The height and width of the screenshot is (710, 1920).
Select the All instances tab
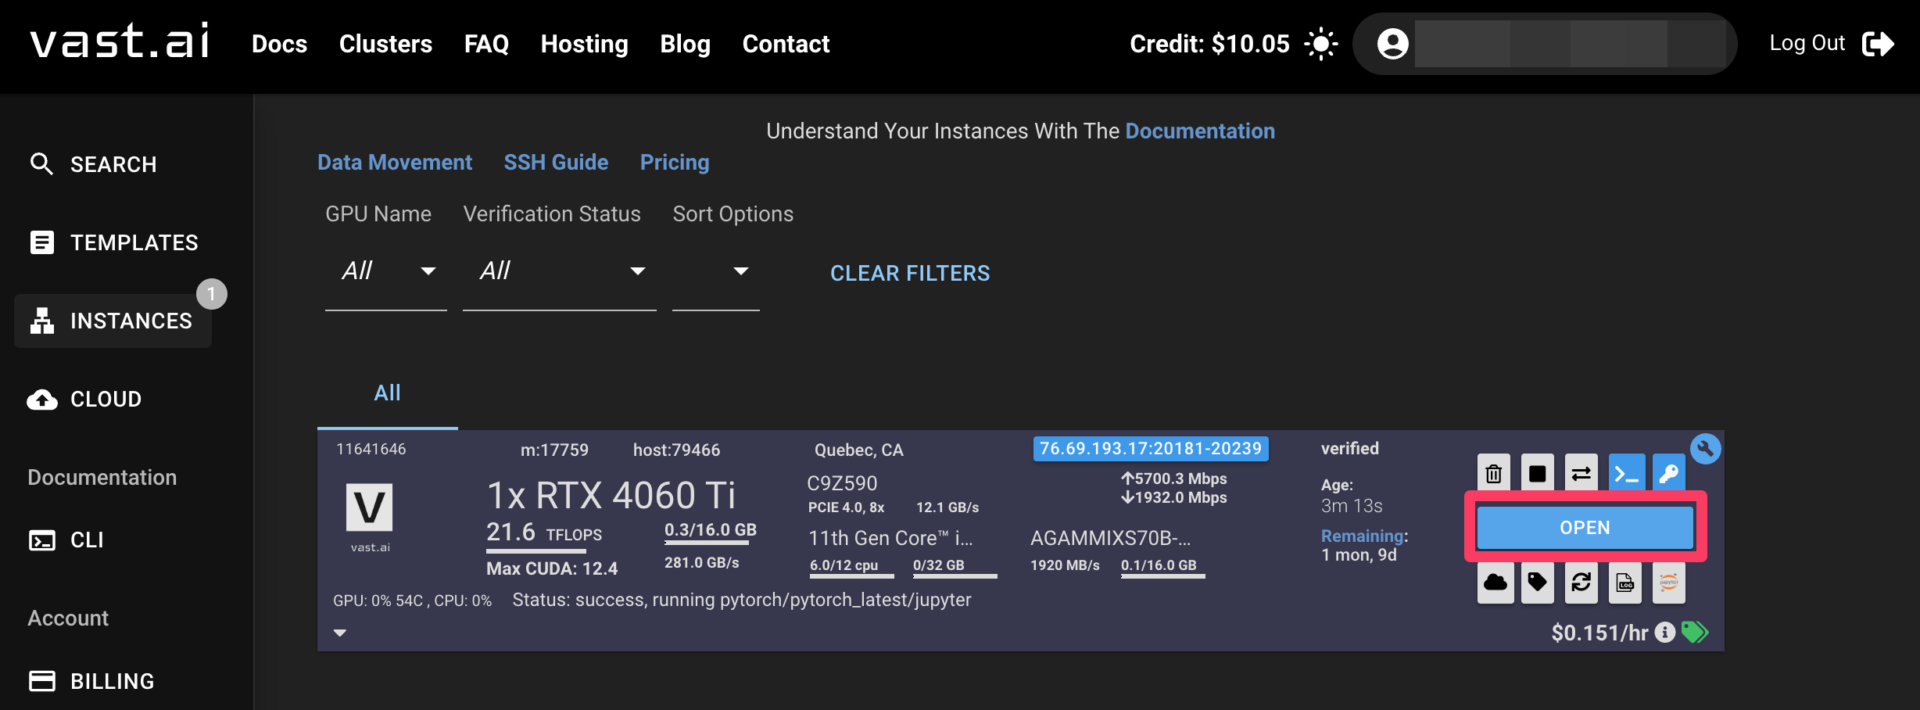[387, 393]
